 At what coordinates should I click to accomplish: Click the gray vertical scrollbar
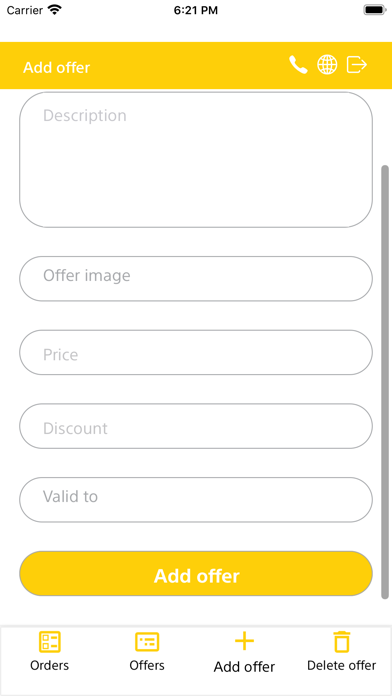click(385, 382)
